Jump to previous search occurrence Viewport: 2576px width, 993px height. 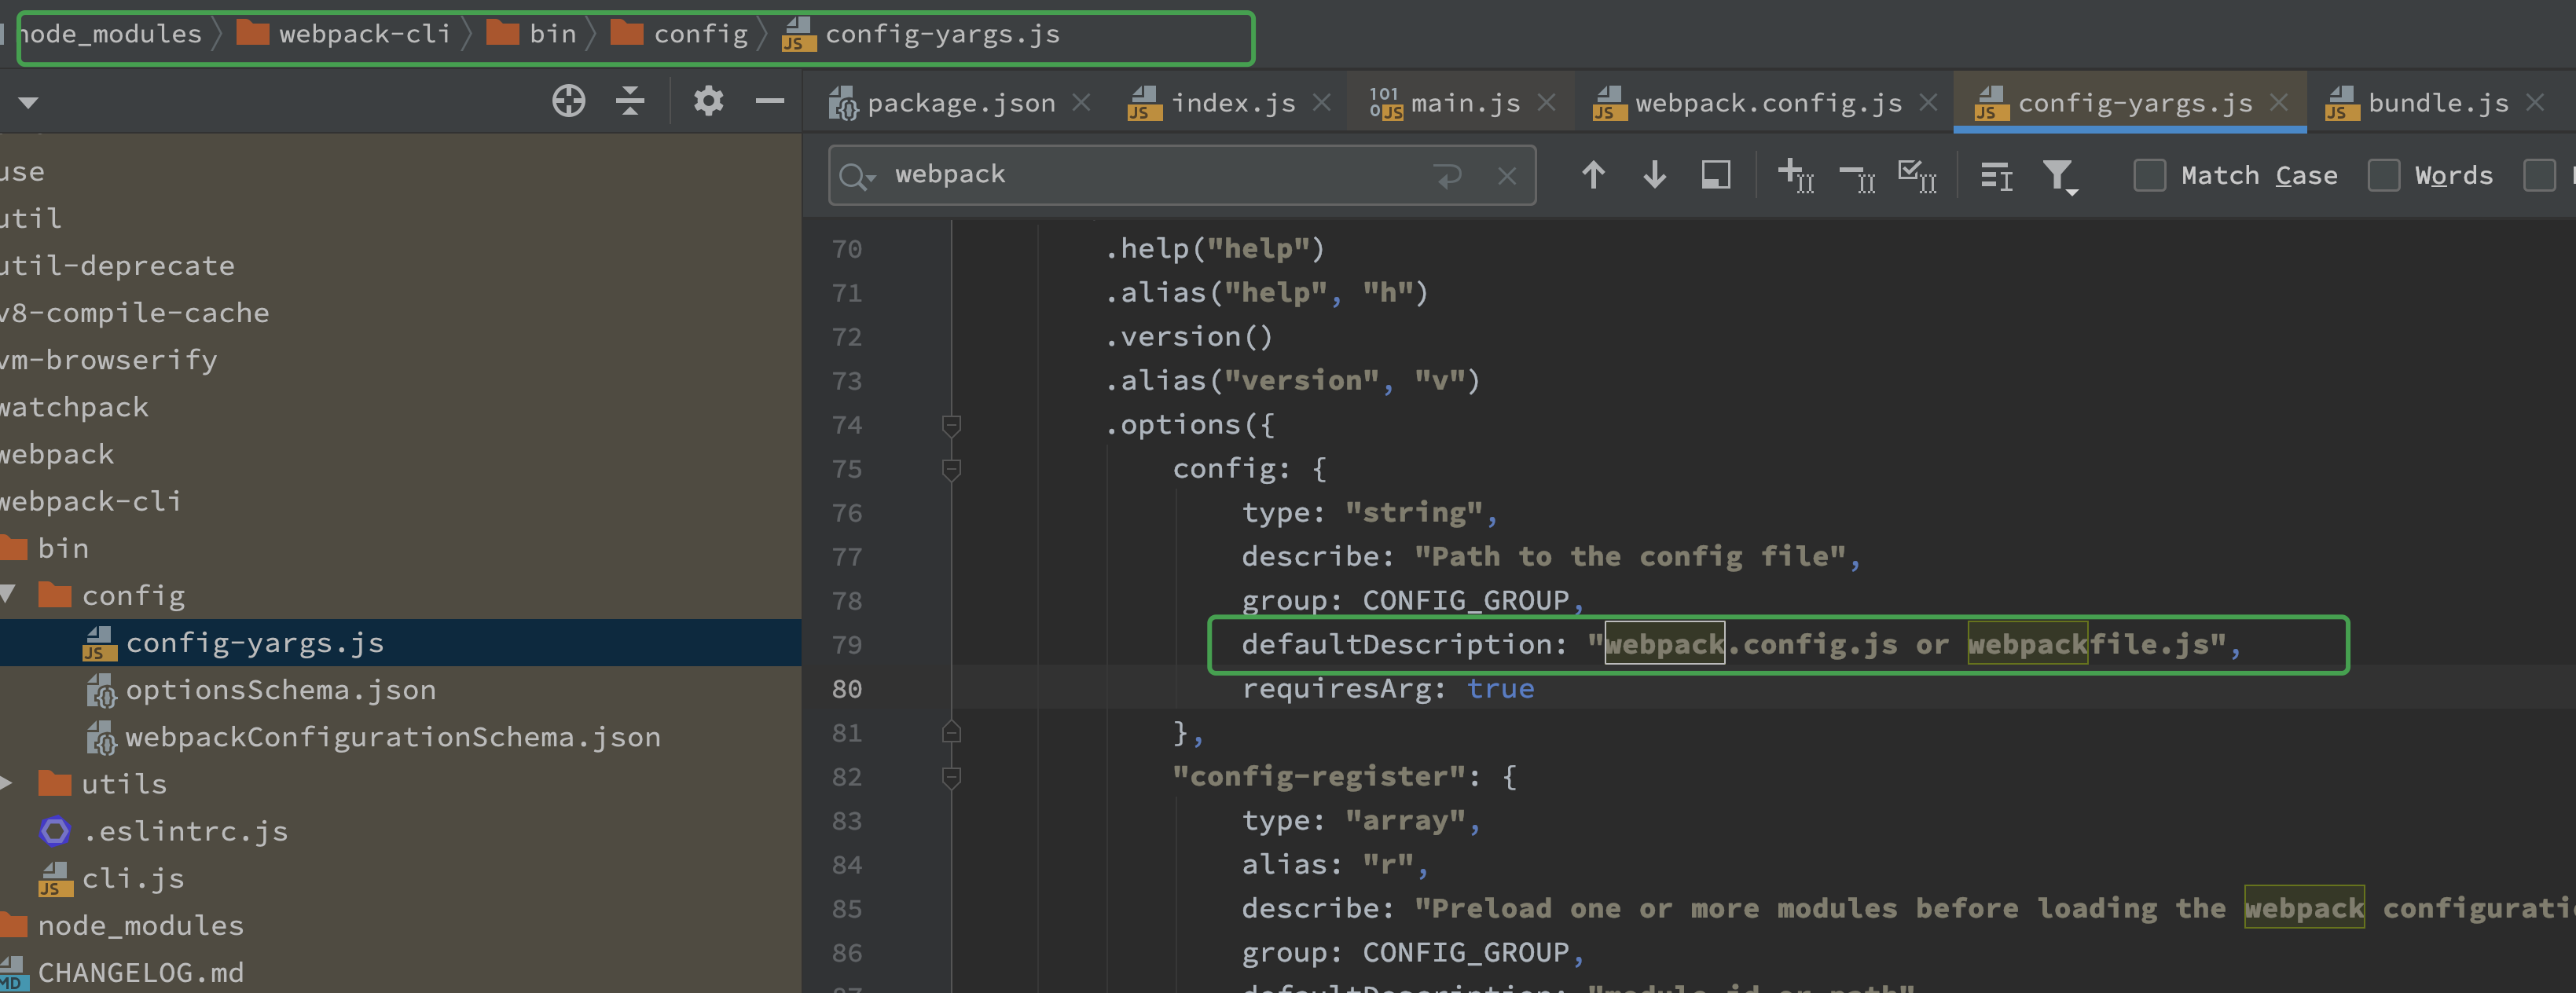(1593, 175)
